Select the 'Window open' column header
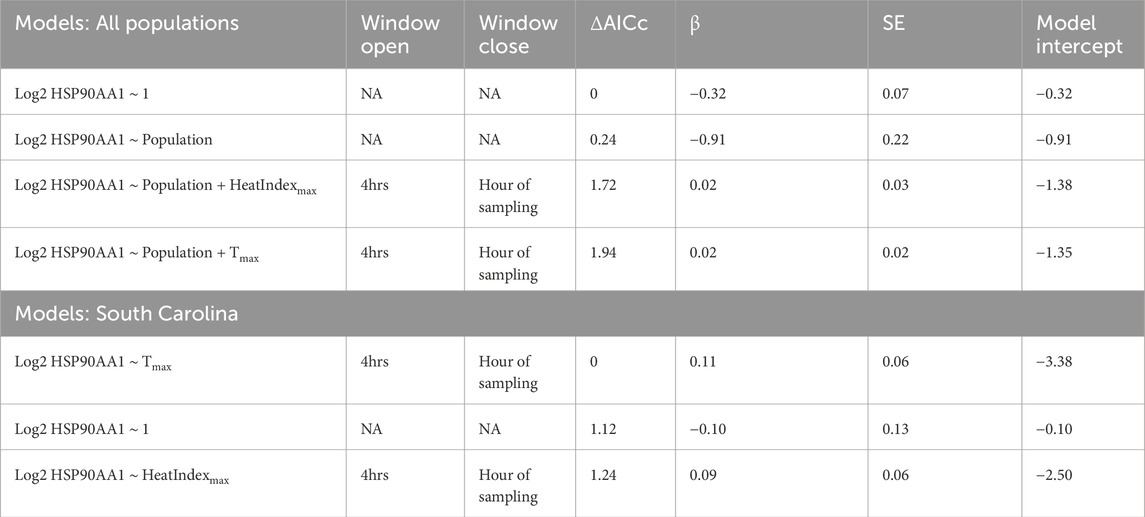This screenshot has width=1145, height=517. [x=405, y=34]
